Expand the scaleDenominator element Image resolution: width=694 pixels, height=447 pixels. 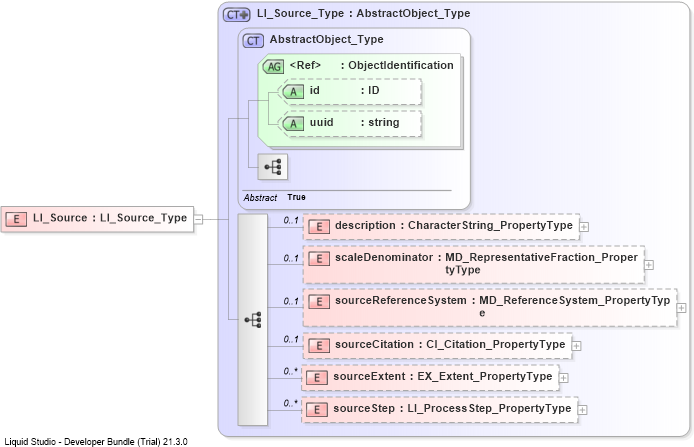click(x=649, y=265)
